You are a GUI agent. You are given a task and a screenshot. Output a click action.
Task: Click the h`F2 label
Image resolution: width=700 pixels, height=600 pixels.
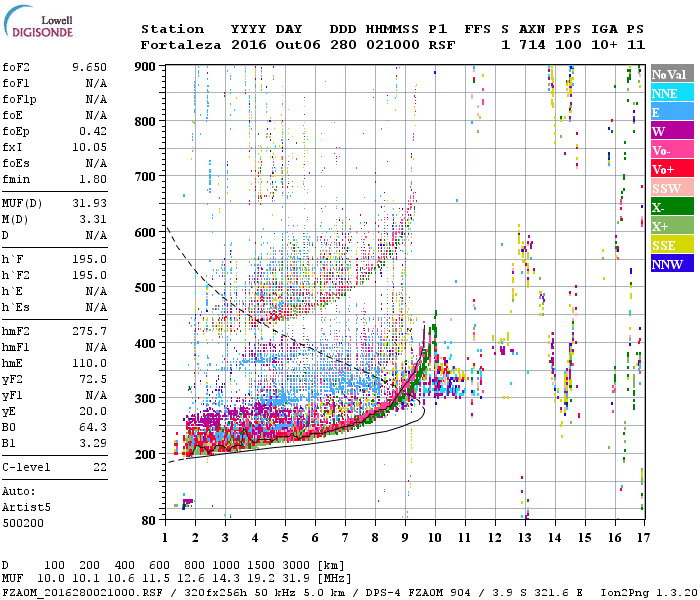coord(16,275)
